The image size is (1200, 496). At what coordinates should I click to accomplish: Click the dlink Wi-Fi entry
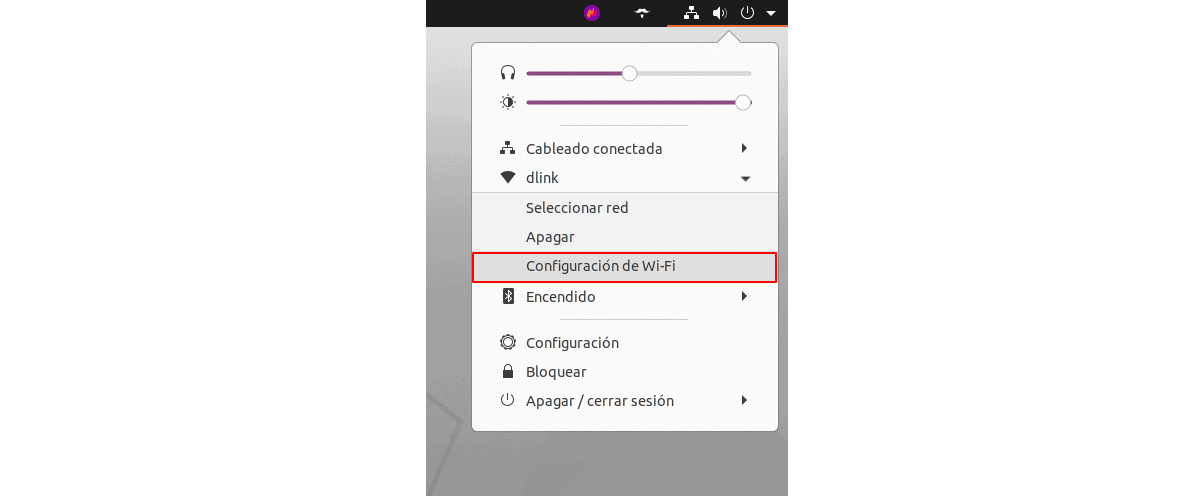(625, 178)
